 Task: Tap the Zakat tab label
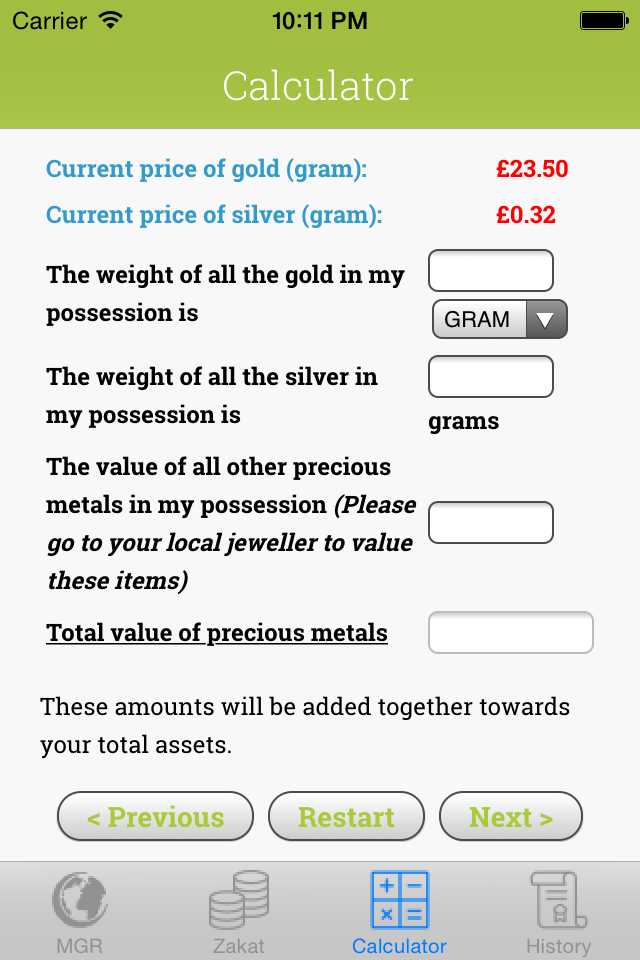[x=239, y=946]
